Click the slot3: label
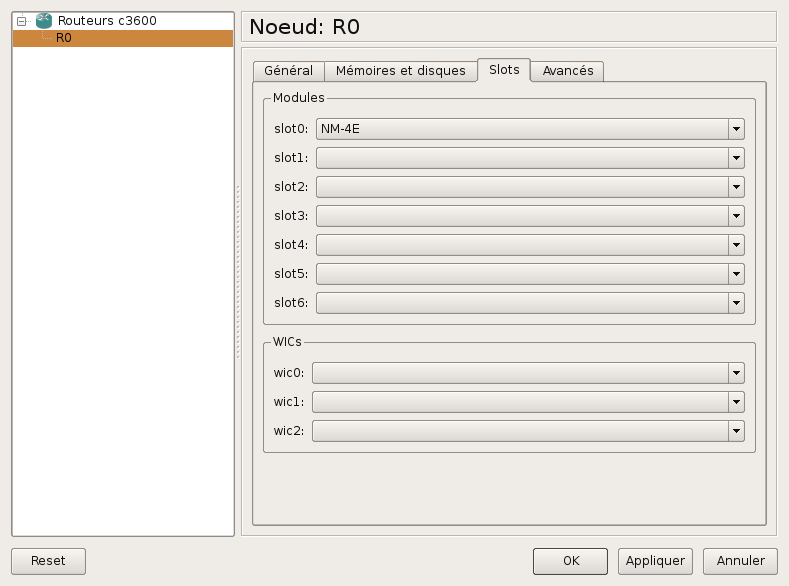The image size is (789, 586). [x=291, y=216]
